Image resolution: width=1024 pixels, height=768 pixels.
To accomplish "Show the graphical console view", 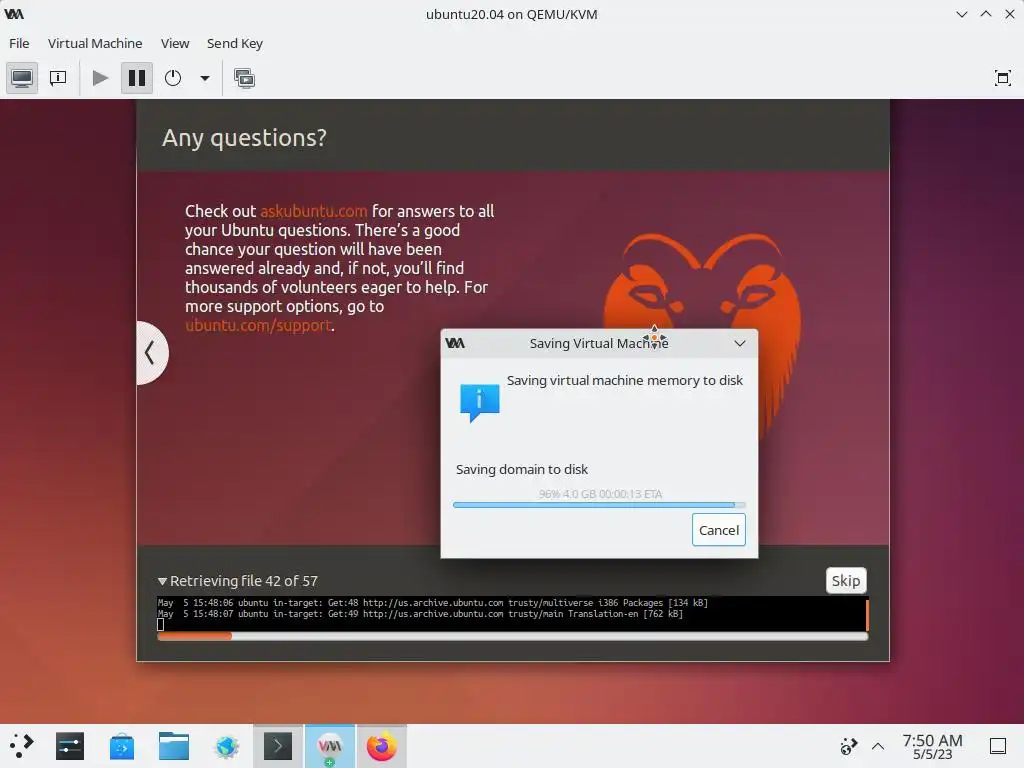I will 22,78.
